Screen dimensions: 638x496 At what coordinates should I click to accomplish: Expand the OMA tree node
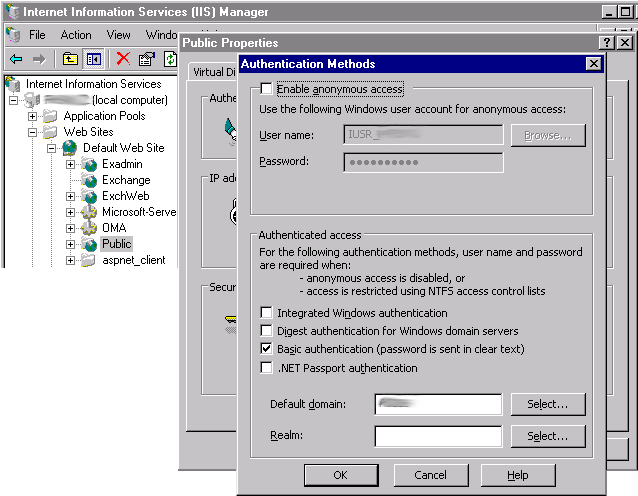[70, 228]
